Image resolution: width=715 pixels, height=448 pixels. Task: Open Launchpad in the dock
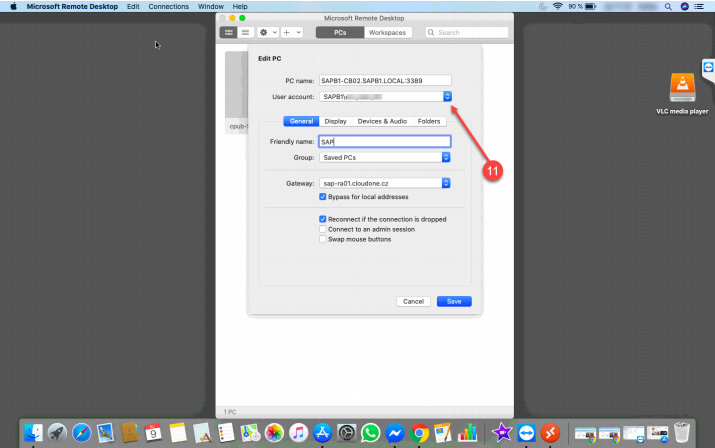pyautogui.click(x=57, y=432)
